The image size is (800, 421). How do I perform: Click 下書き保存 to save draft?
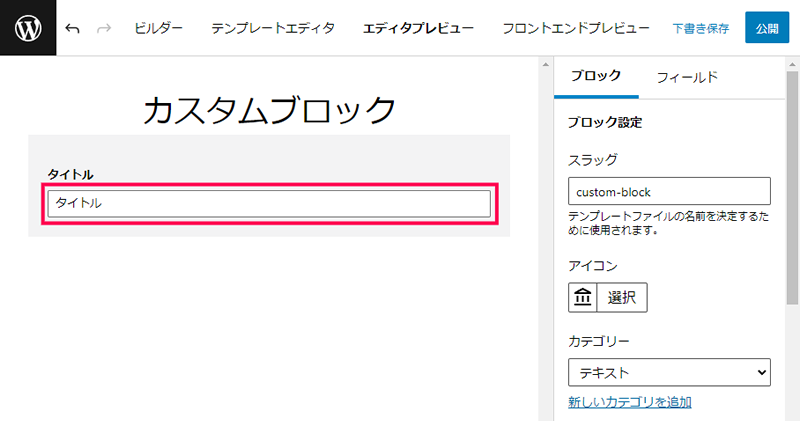[701, 29]
